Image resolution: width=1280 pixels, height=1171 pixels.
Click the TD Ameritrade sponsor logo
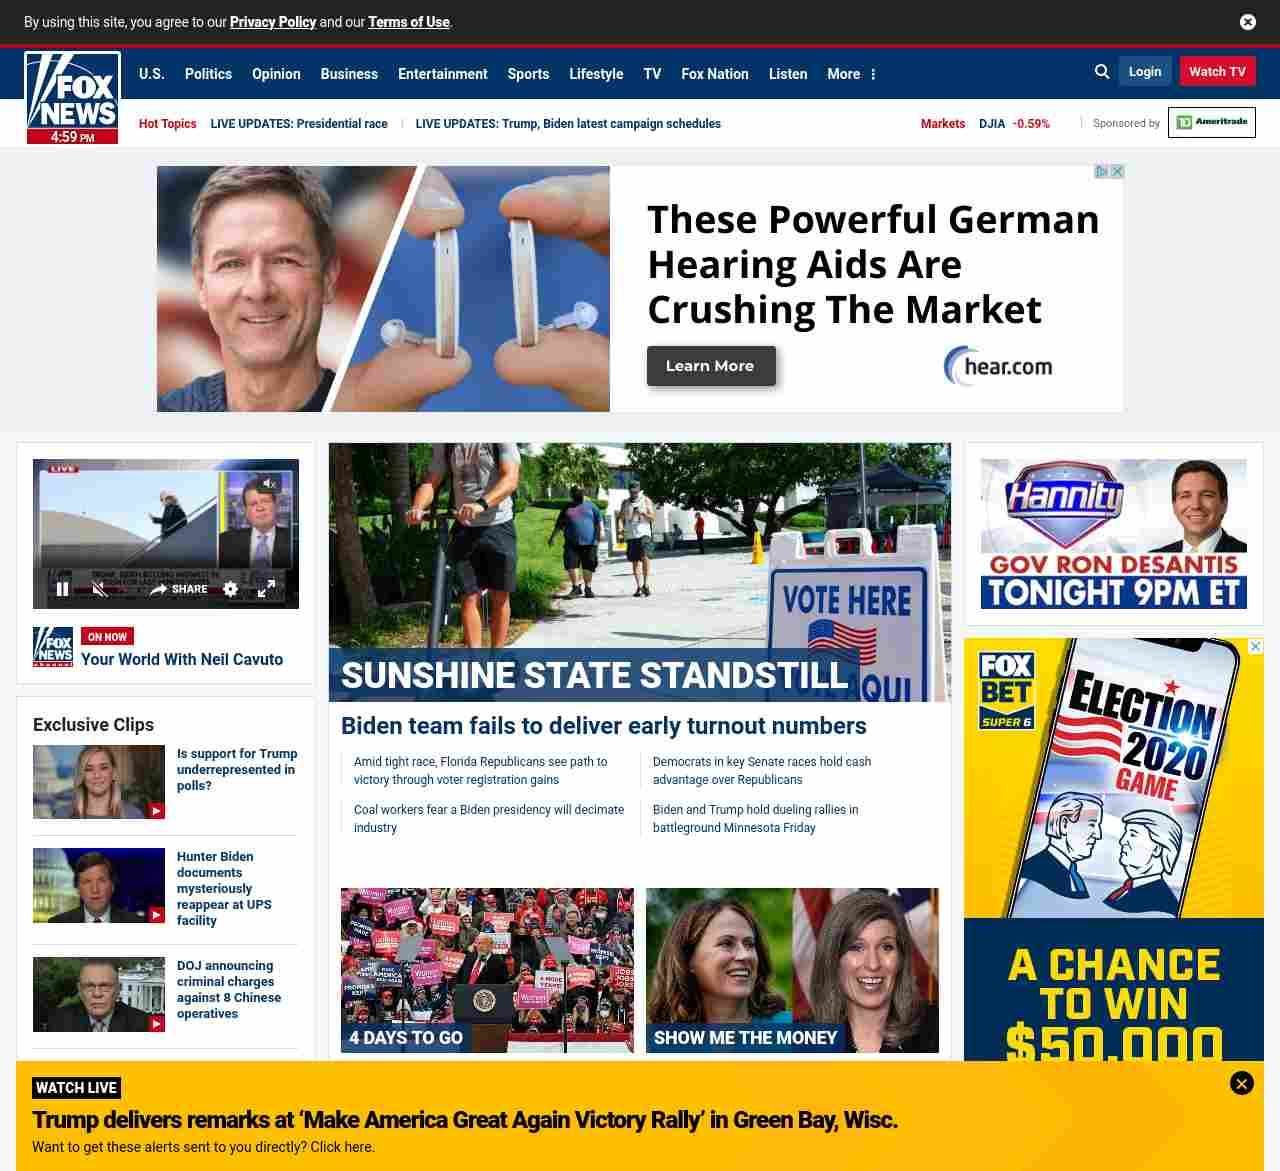(x=1211, y=122)
